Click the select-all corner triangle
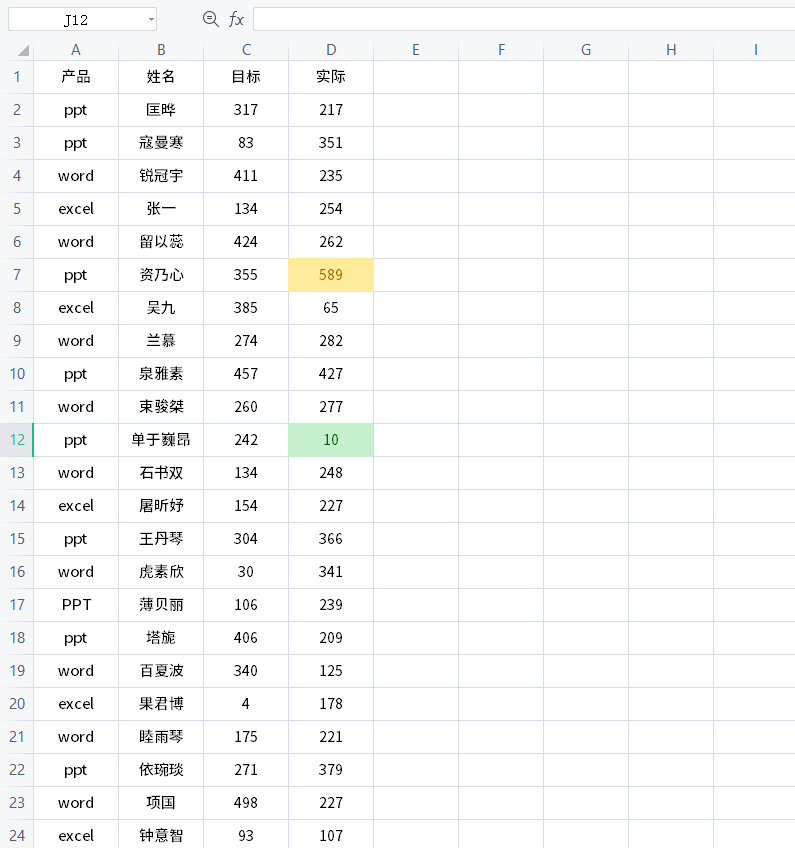This screenshot has height=848, width=795. point(23,51)
